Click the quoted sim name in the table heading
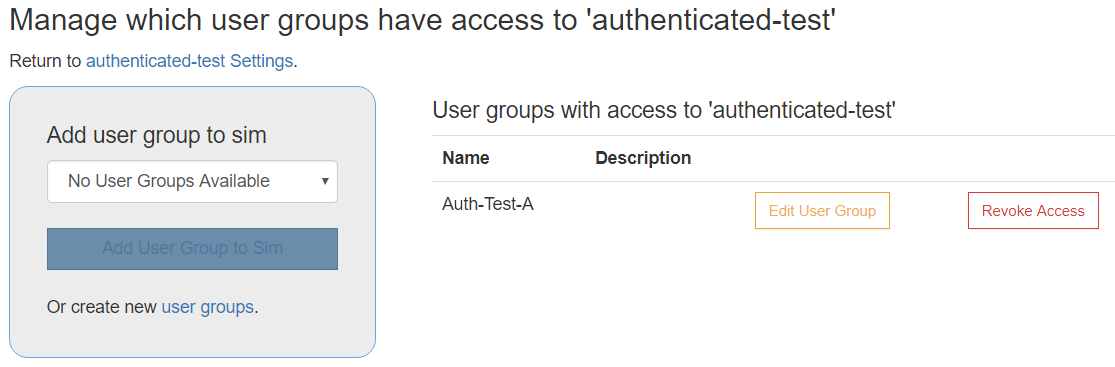The height and width of the screenshot is (367, 1115). (x=802, y=110)
